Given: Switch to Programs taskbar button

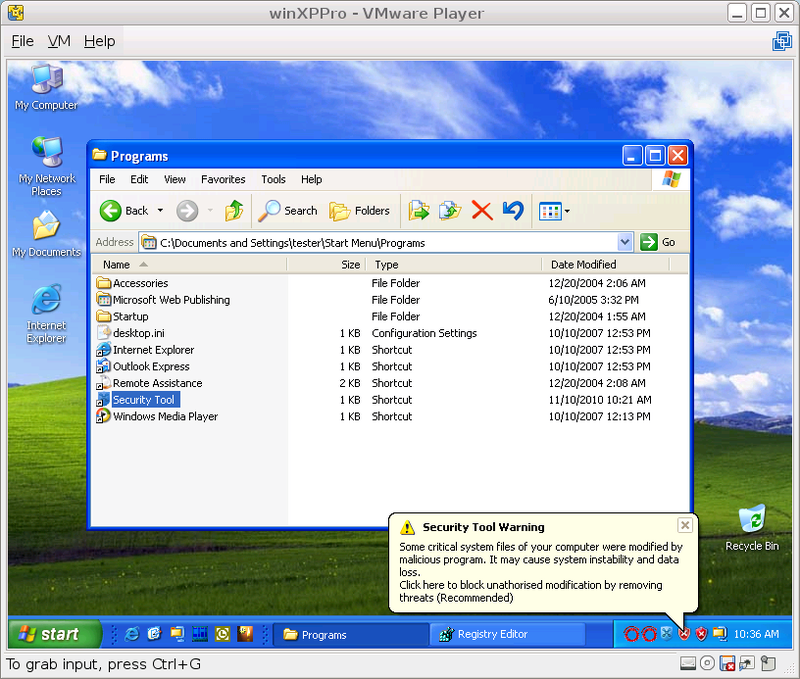Looking at the screenshot, I should (351, 635).
